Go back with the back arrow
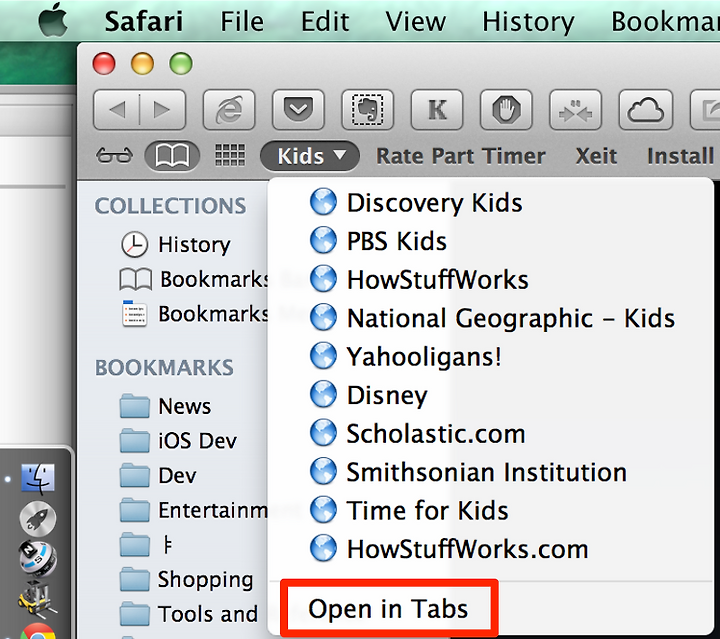This screenshot has height=639, width=720. click(x=117, y=110)
